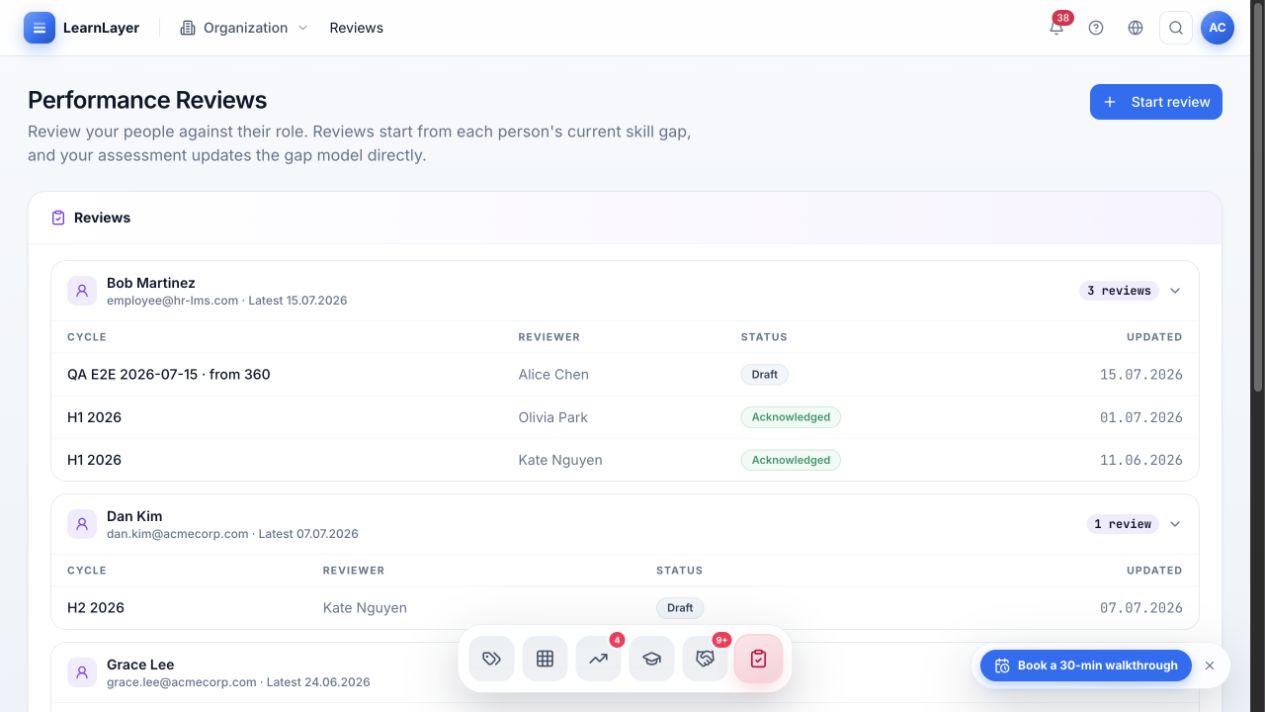This screenshot has width=1265, height=712.
Task: Select the clipboard reviews icon in dock
Action: 758,659
